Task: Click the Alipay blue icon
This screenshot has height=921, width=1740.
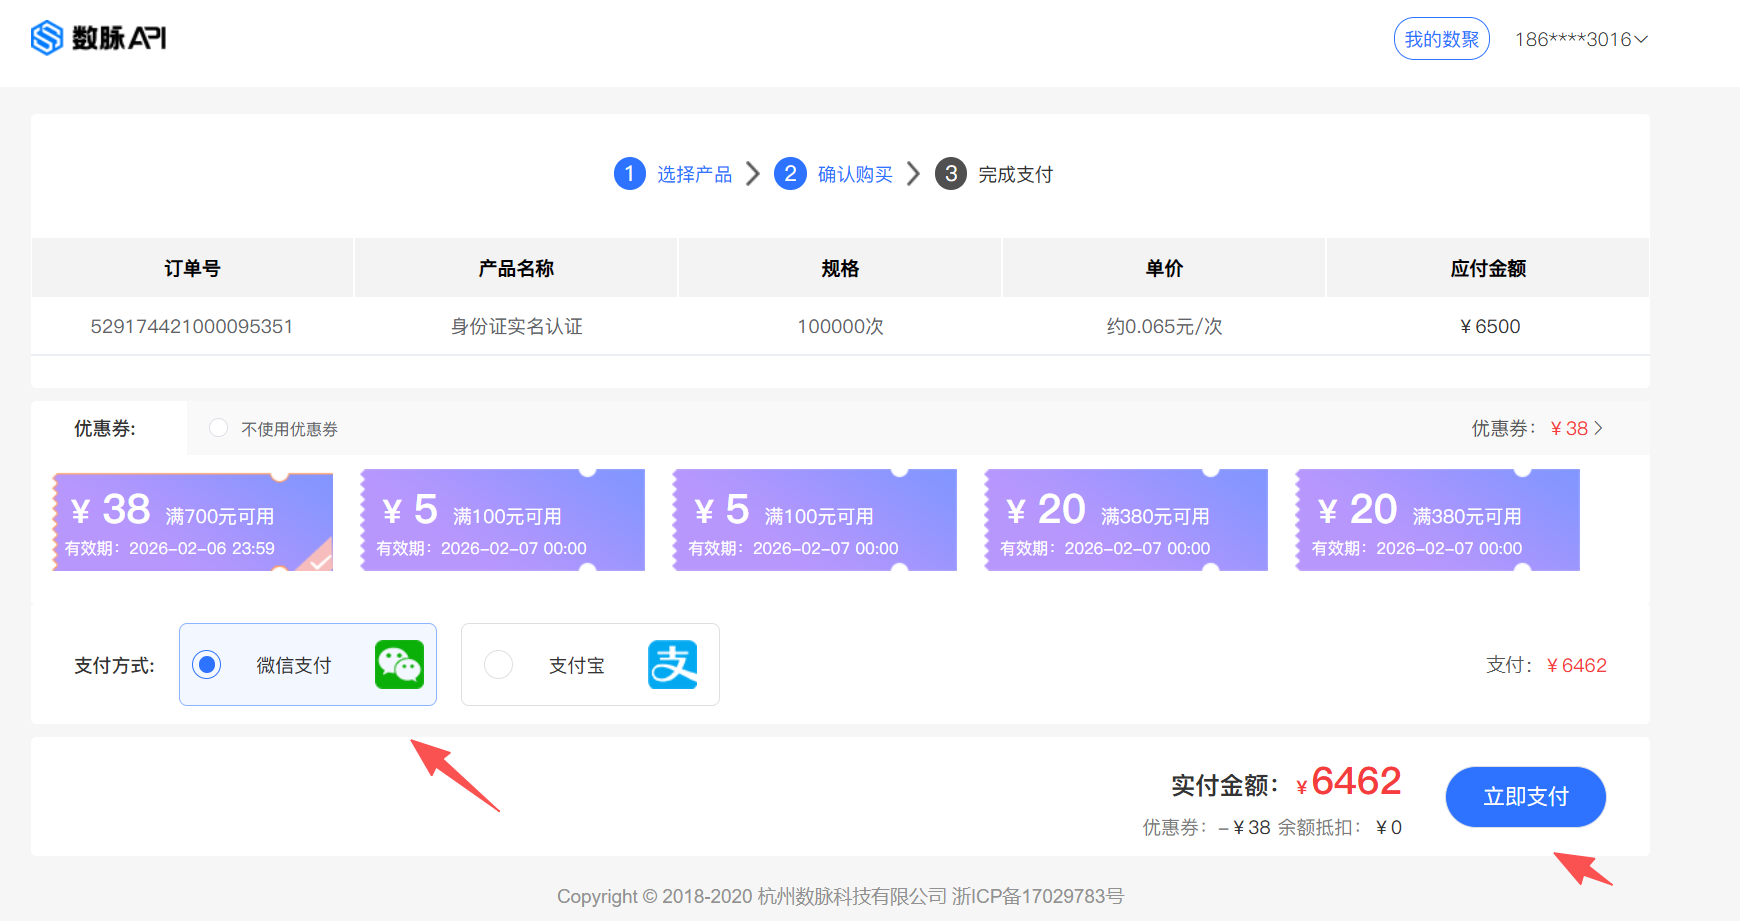Action: [672, 665]
